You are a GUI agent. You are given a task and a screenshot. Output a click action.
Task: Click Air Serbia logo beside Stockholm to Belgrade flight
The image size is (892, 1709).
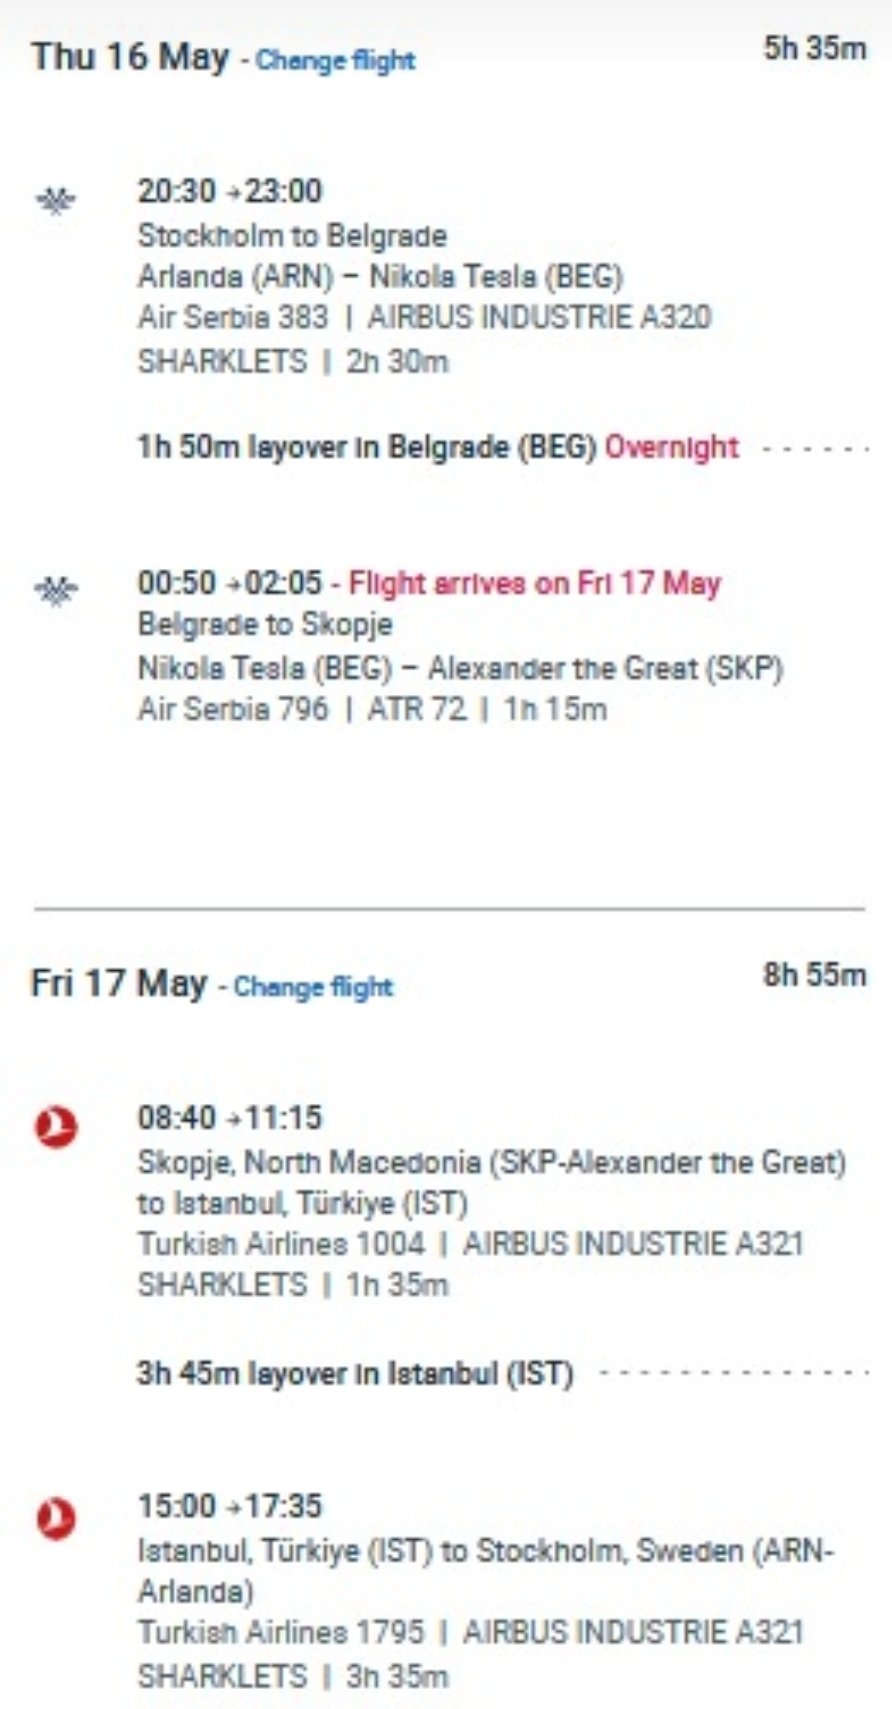[x=55, y=200]
